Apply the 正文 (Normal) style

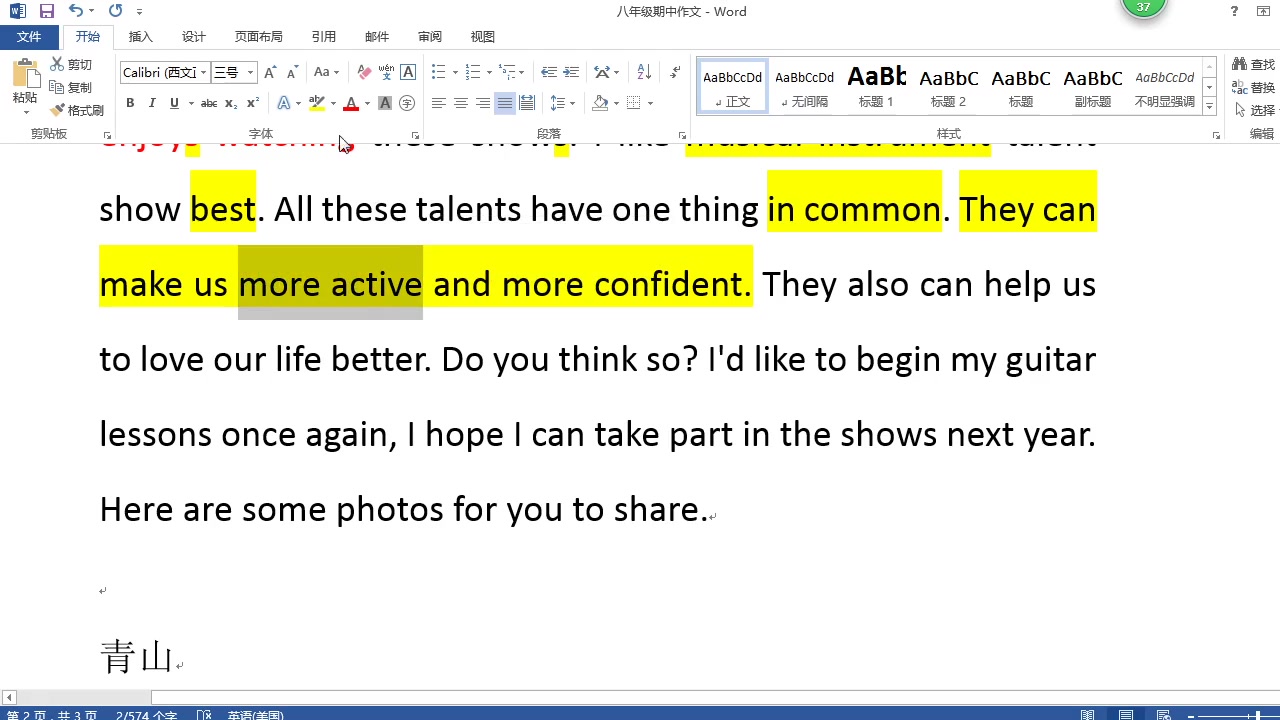pos(733,87)
